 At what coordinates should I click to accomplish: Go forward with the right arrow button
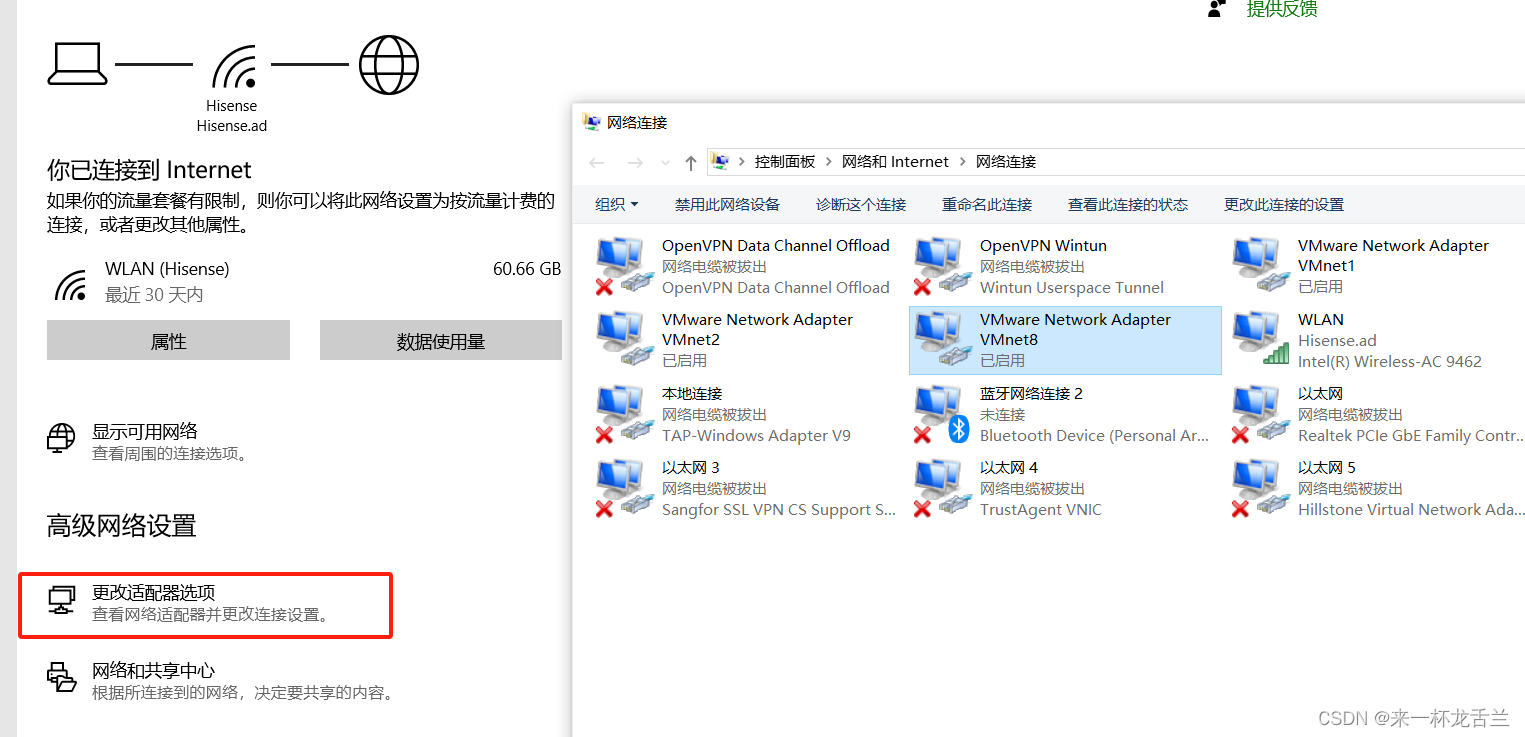tap(634, 162)
